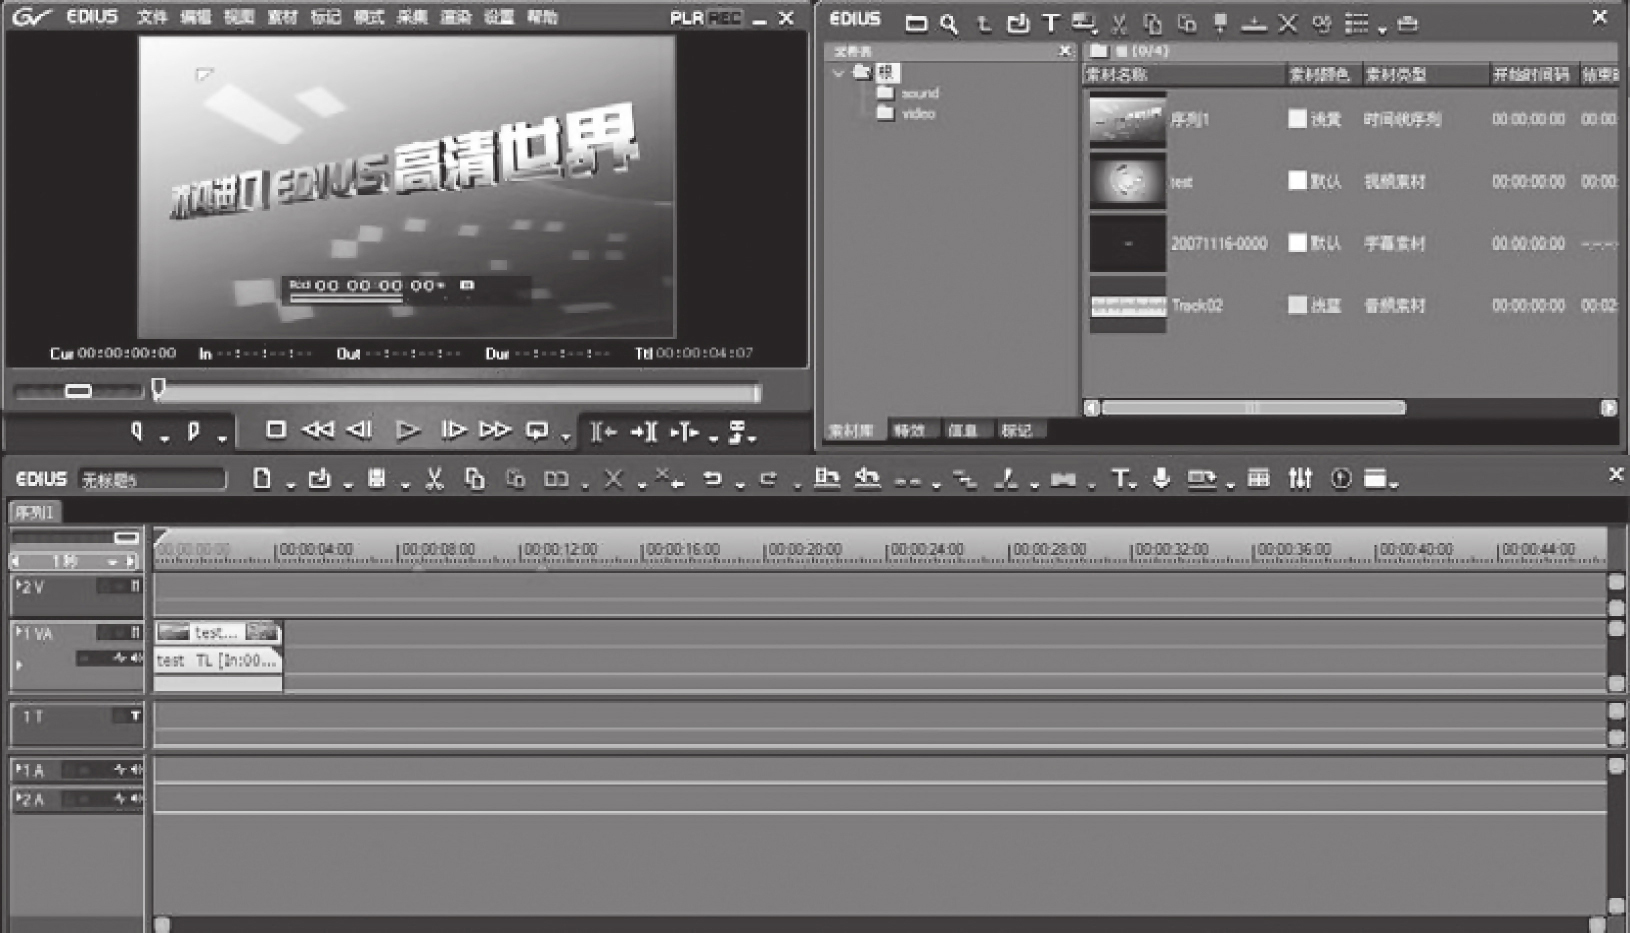Click the create title T icon in the bin

click(1050, 23)
